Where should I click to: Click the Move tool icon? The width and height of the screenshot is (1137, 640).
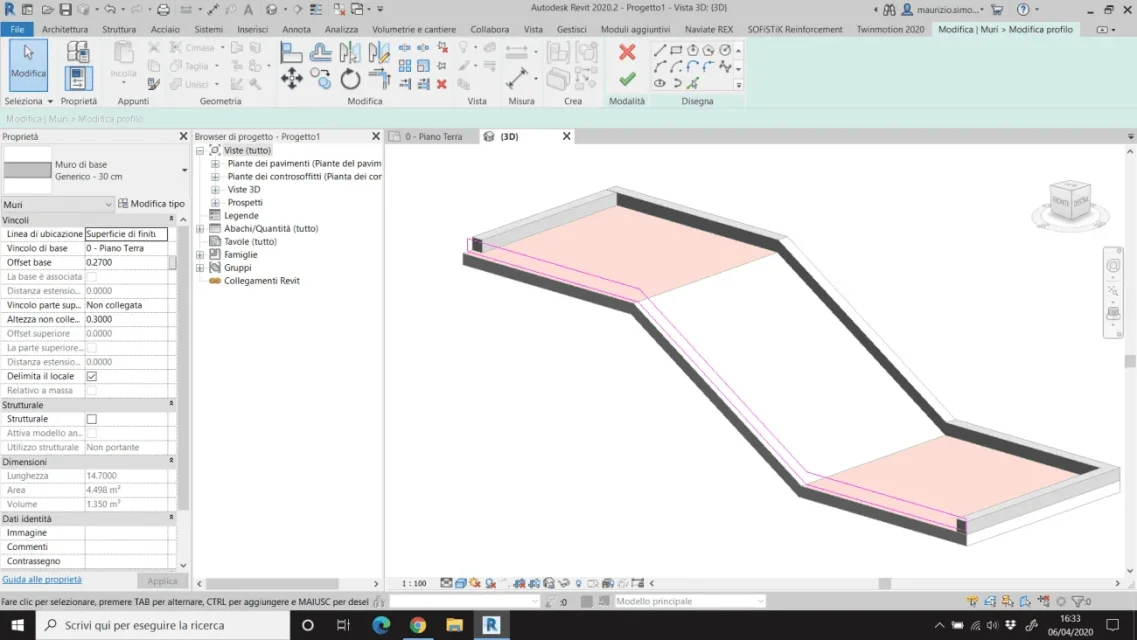click(292, 78)
